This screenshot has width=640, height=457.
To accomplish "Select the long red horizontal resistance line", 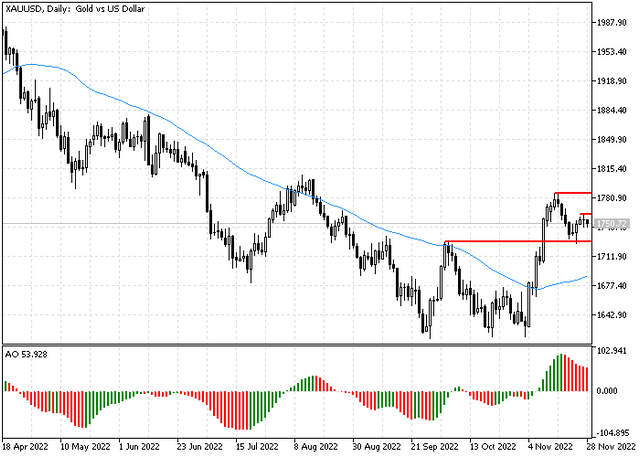I will tap(518, 242).
